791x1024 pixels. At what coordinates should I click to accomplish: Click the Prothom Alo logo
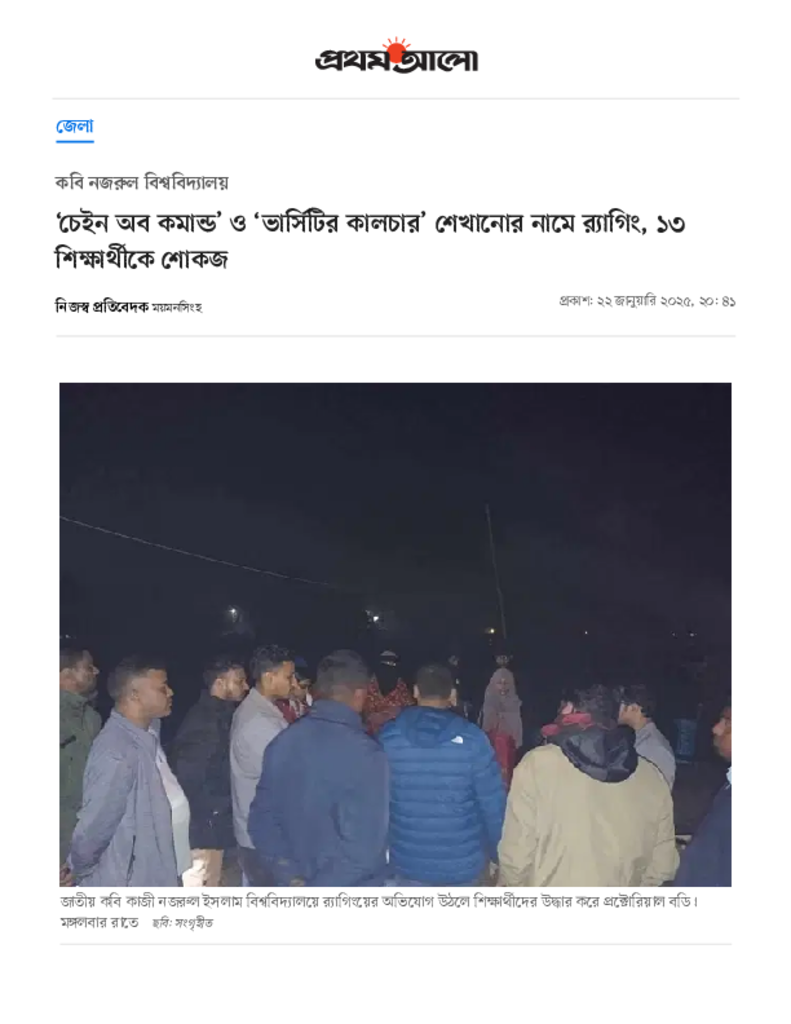[x=396, y=56]
